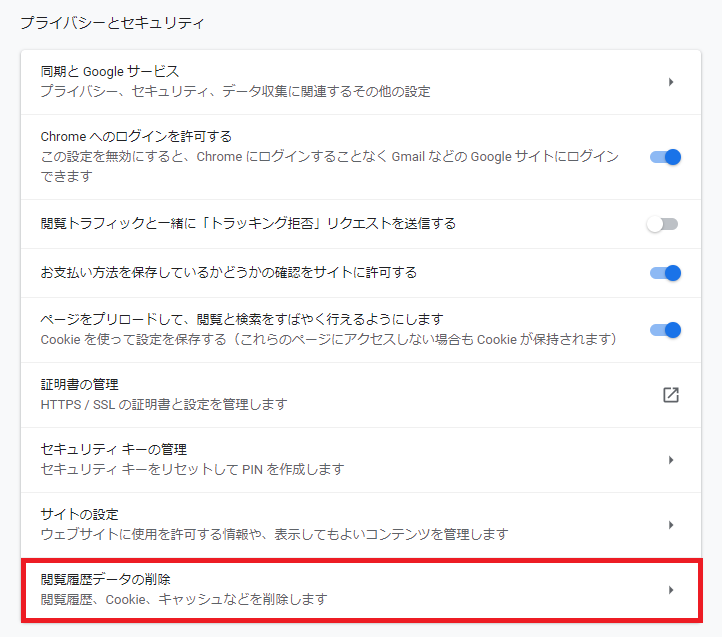Screen dimensions: 722x637
Task: Click Cookie を使って設定を保存する description
Action: [x=329, y=339]
